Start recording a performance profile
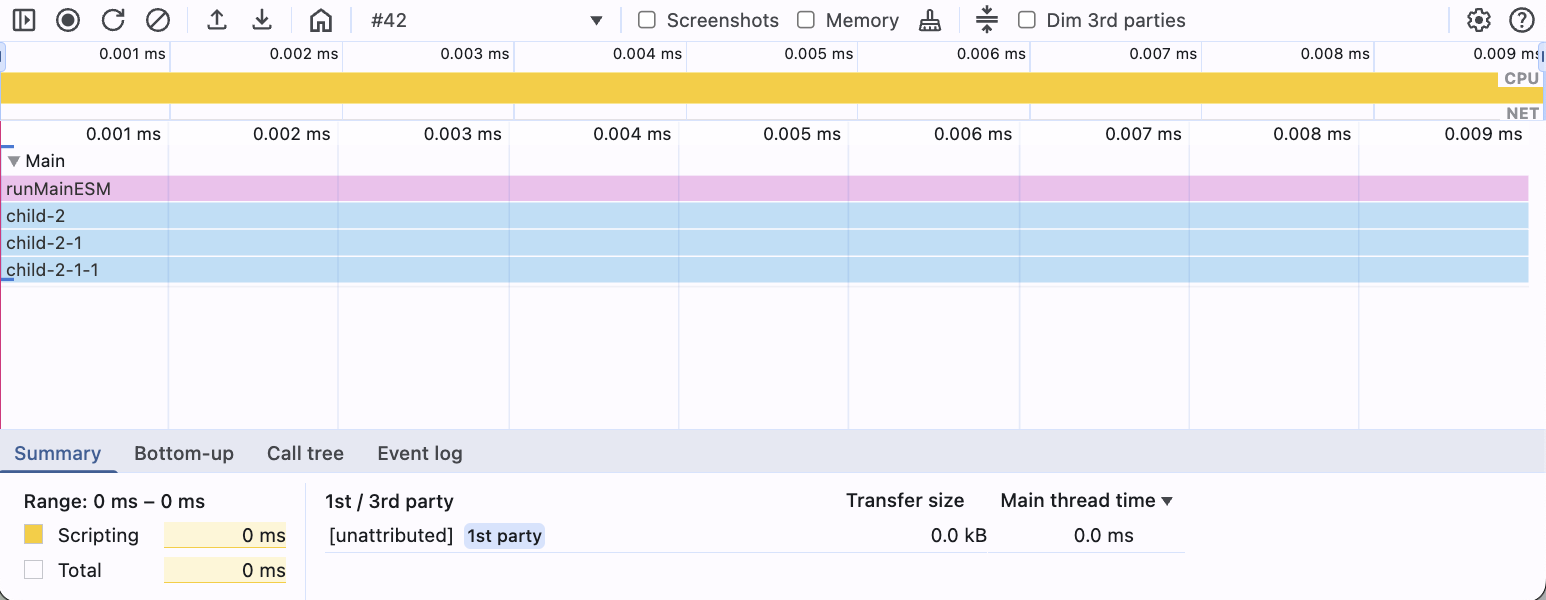The height and width of the screenshot is (600, 1546). pyautogui.click(x=68, y=20)
